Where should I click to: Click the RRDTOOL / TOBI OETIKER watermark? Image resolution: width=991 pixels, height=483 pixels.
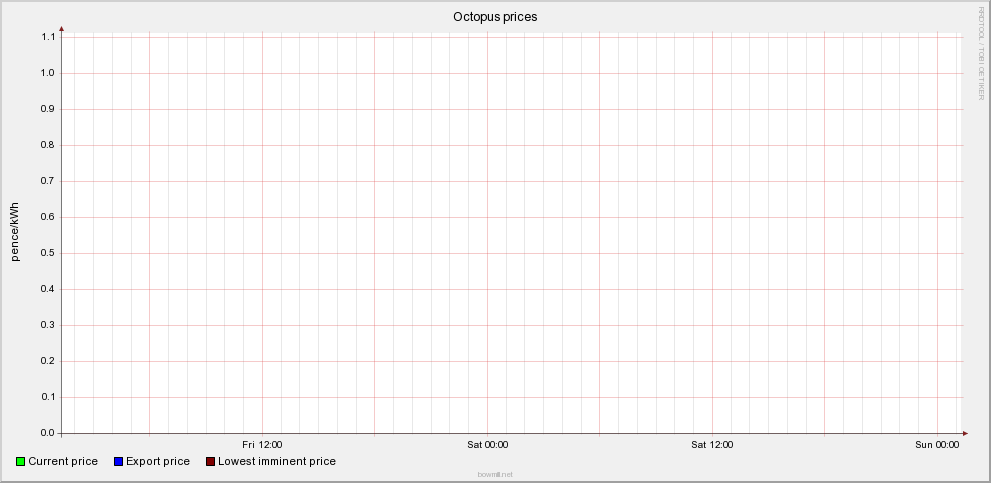(x=981, y=53)
